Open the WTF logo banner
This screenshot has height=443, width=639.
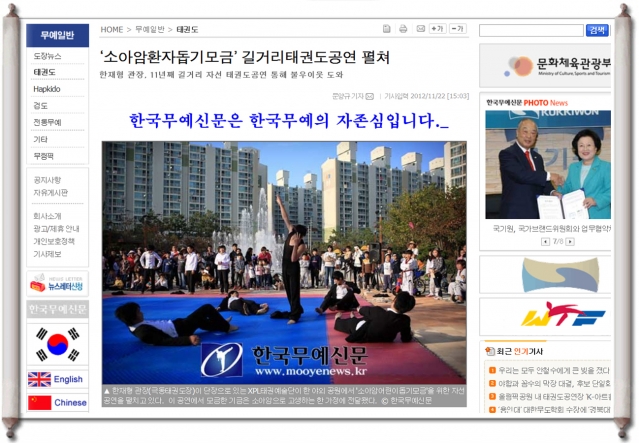pos(546,317)
